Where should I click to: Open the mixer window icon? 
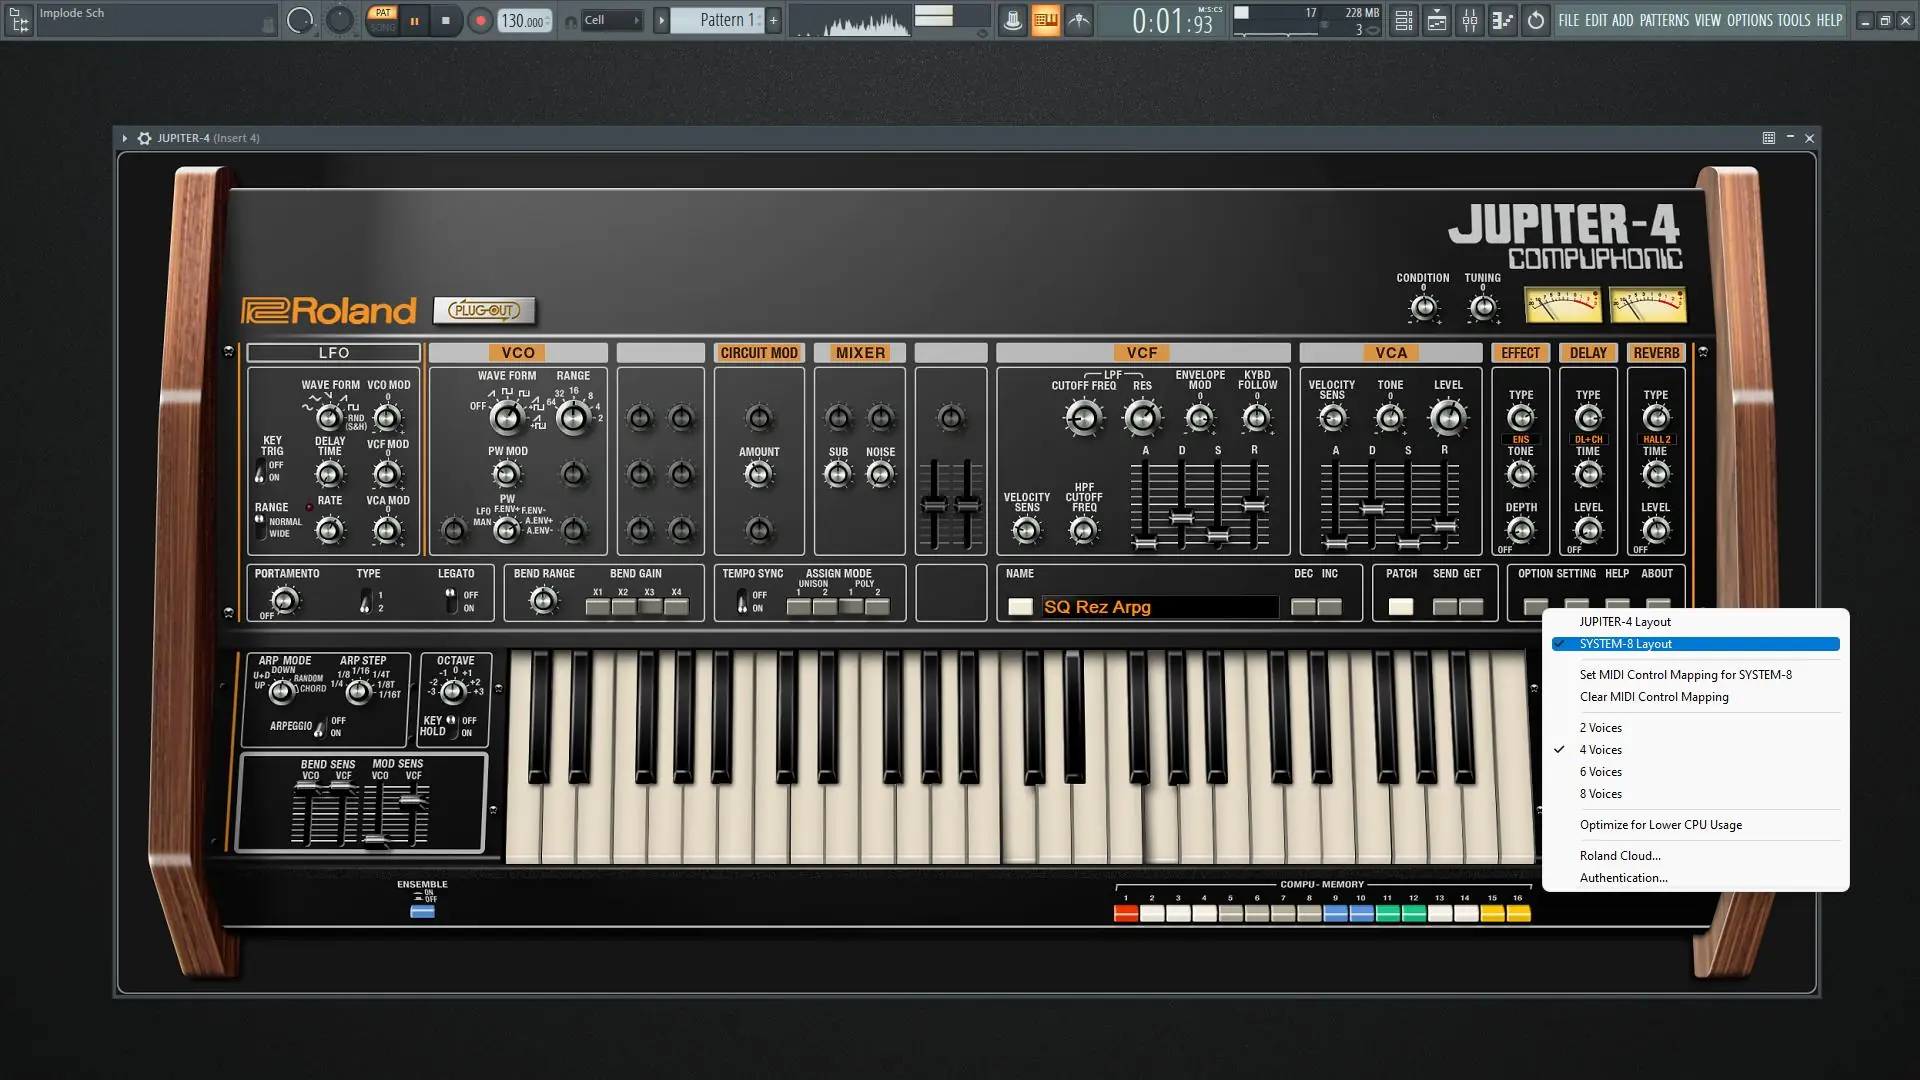(1469, 20)
